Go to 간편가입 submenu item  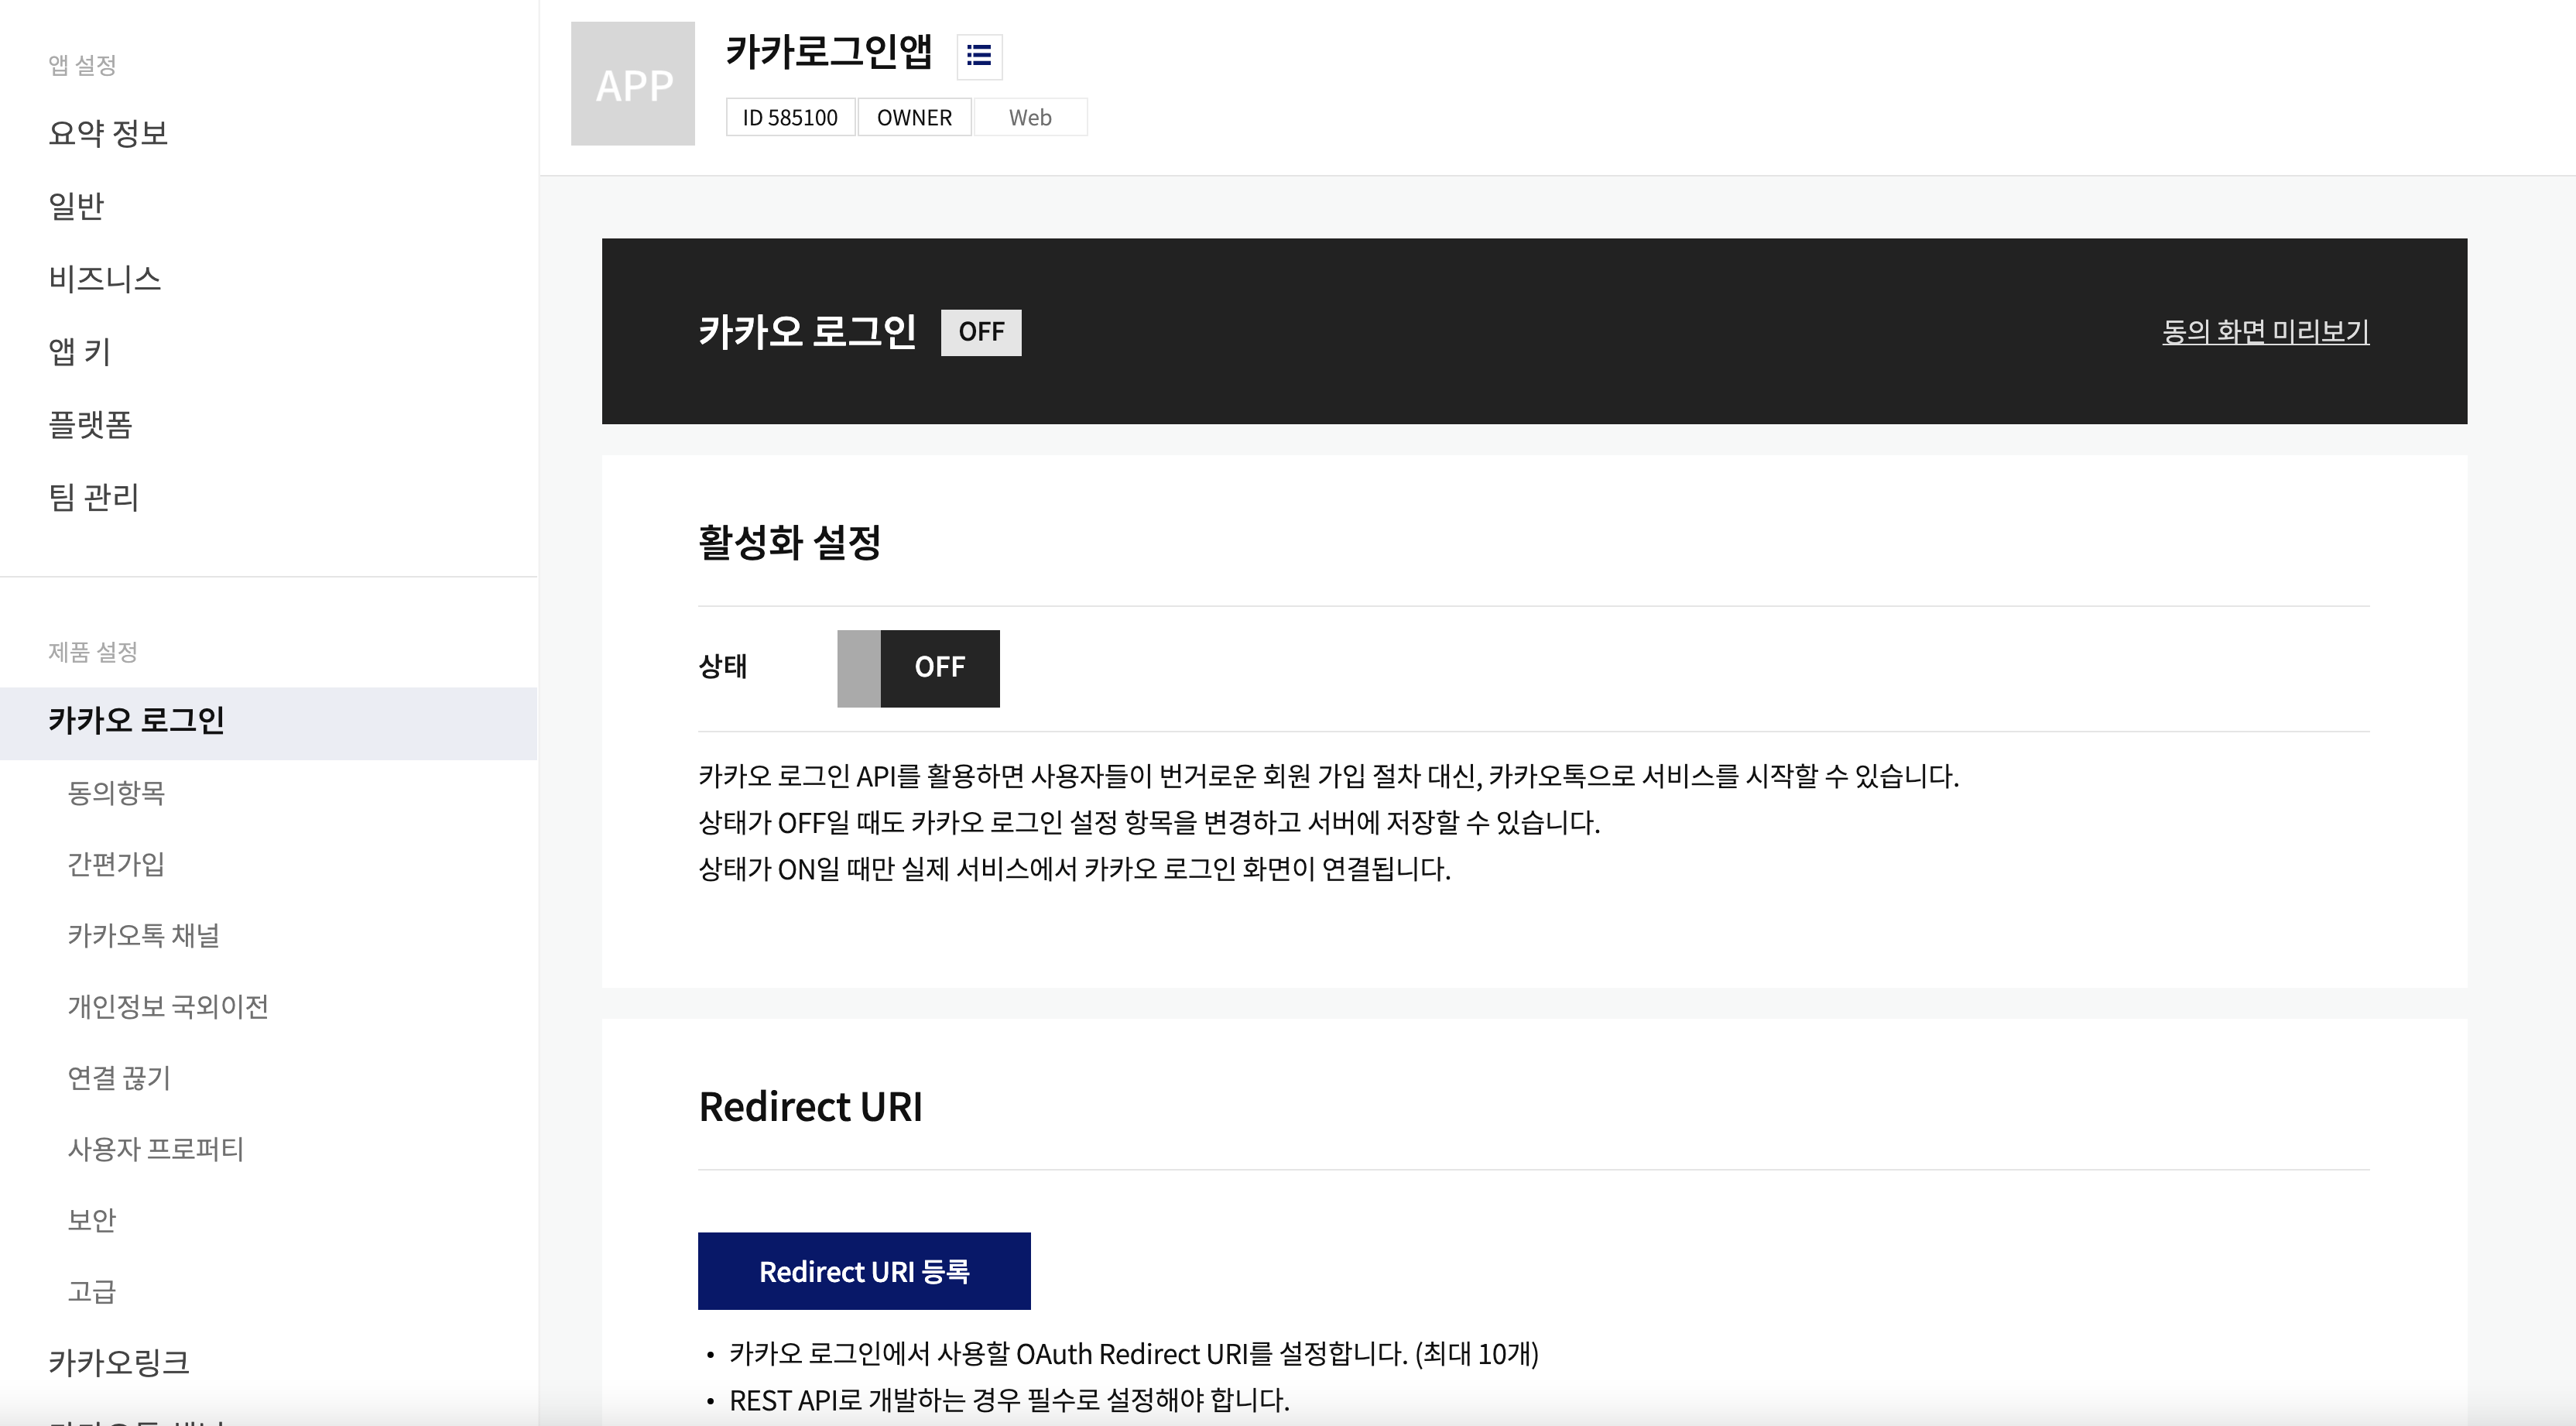click(x=116, y=864)
